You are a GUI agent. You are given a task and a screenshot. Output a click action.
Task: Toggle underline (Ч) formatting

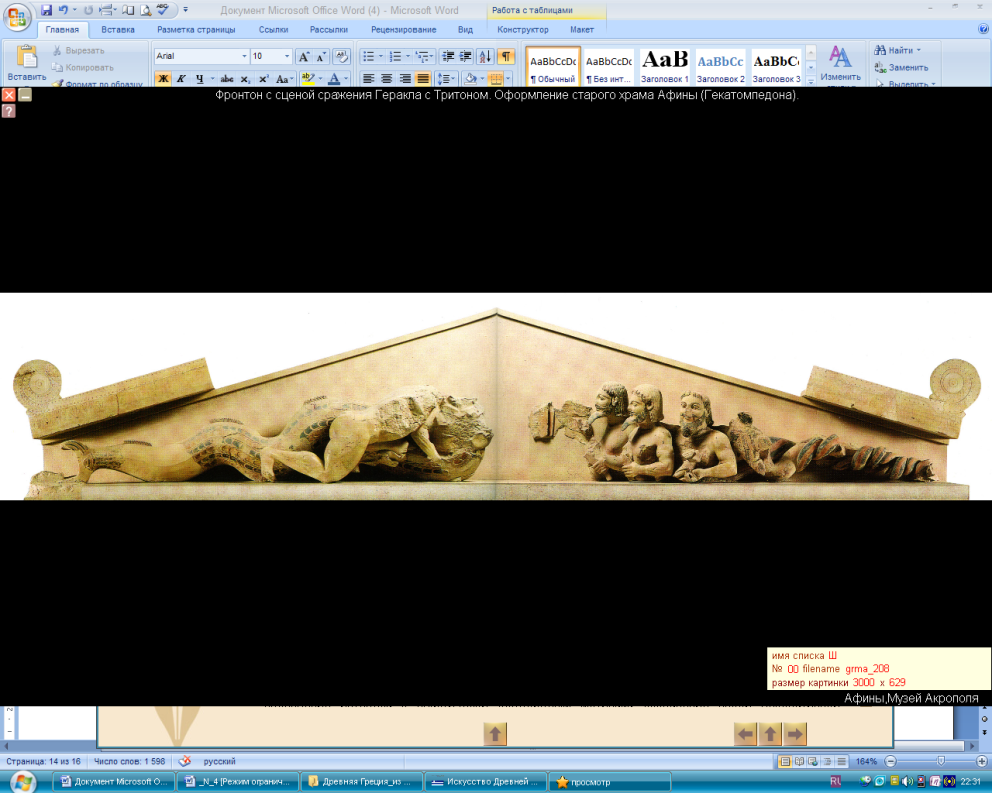[199, 78]
